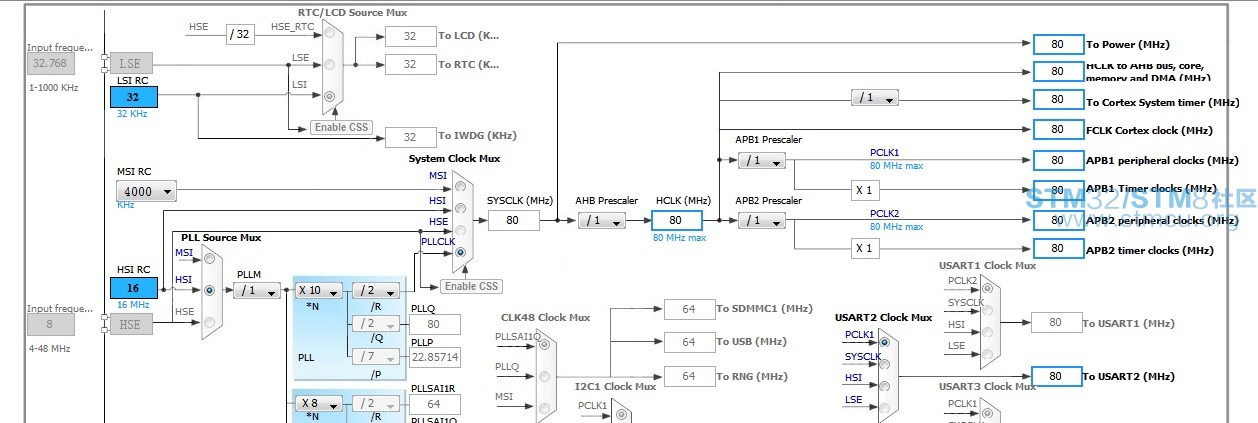The width and height of the screenshot is (1258, 423).
Task: Select LSE in USART2 Clock Mux
Action: pyautogui.click(x=884, y=408)
